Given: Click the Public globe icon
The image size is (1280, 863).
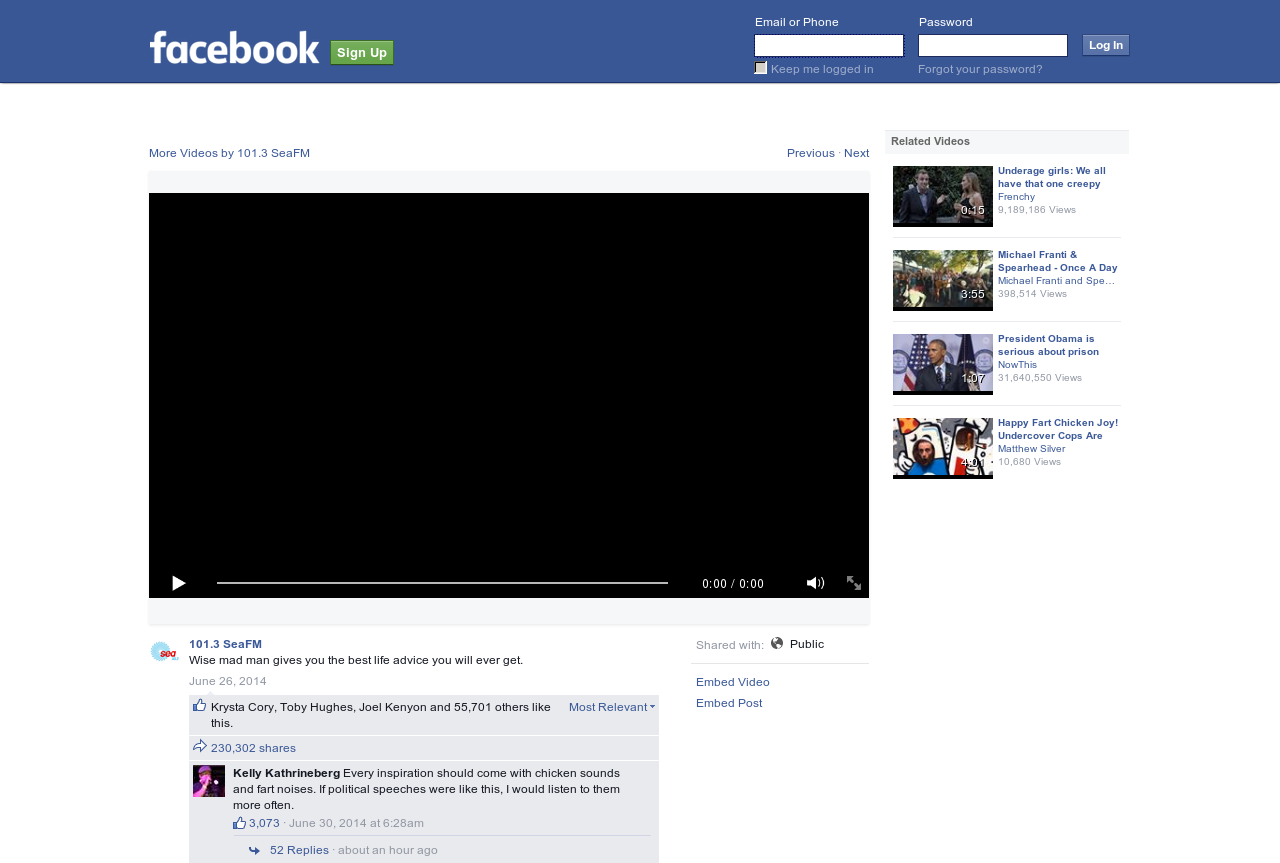Looking at the screenshot, I should [x=777, y=644].
